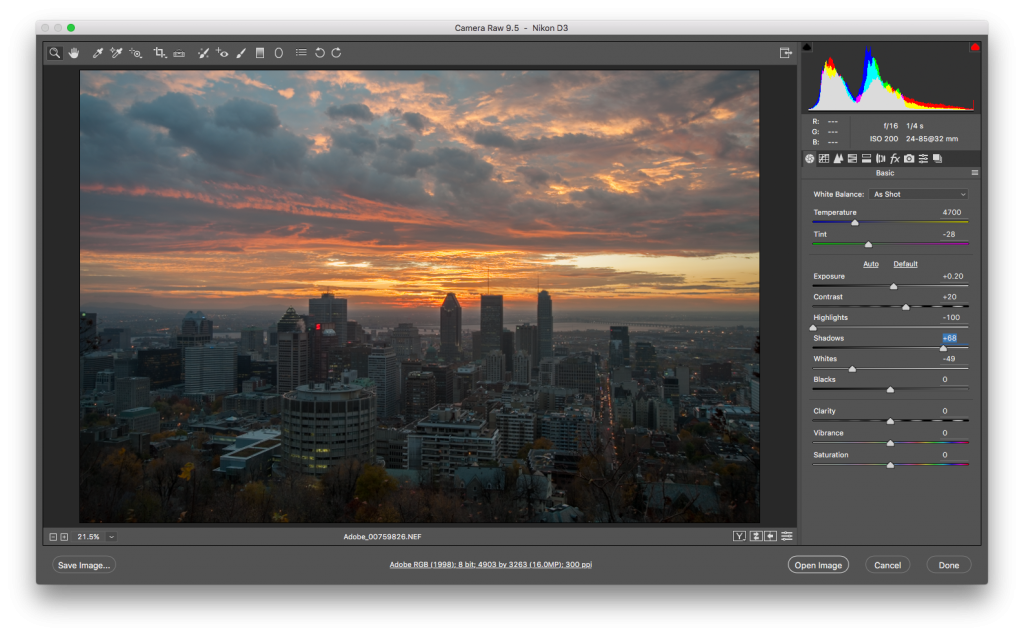Image resolution: width=1024 pixels, height=636 pixels.
Task: Toggle the highlight clipping warning on the histogram
Action: click(974, 45)
